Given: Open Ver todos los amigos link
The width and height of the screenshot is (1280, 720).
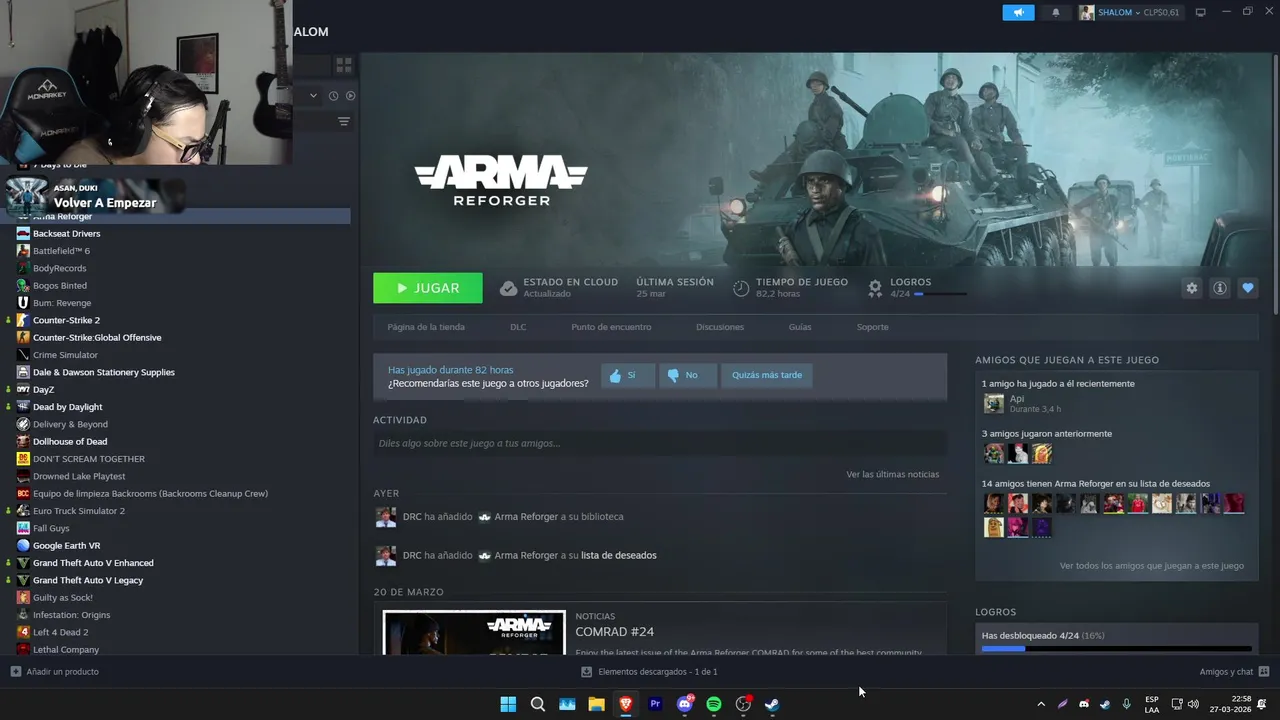Looking at the screenshot, I should point(1152,566).
